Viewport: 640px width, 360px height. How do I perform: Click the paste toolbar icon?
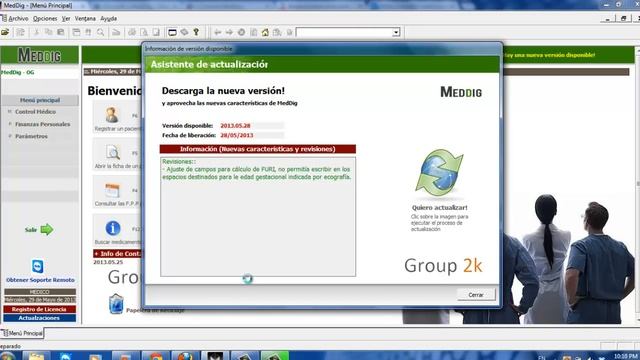pyautogui.click(x=61, y=32)
